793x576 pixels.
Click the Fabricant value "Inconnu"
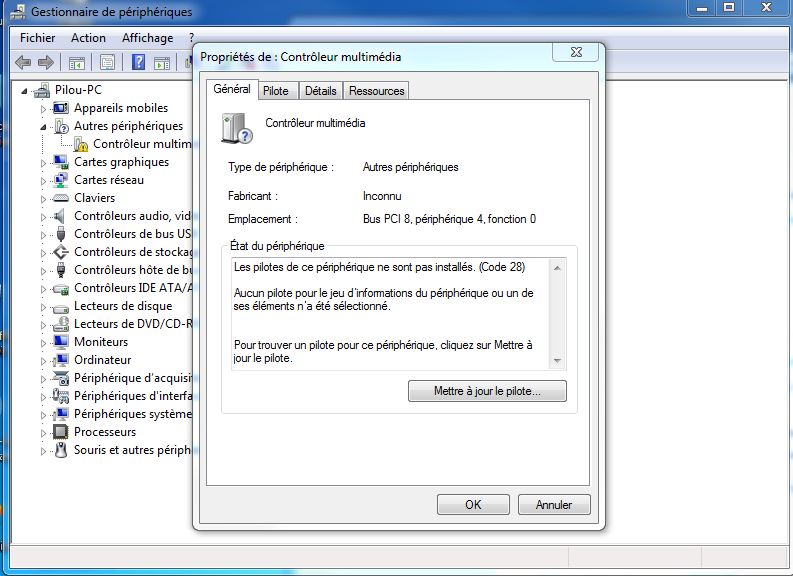(x=382, y=196)
